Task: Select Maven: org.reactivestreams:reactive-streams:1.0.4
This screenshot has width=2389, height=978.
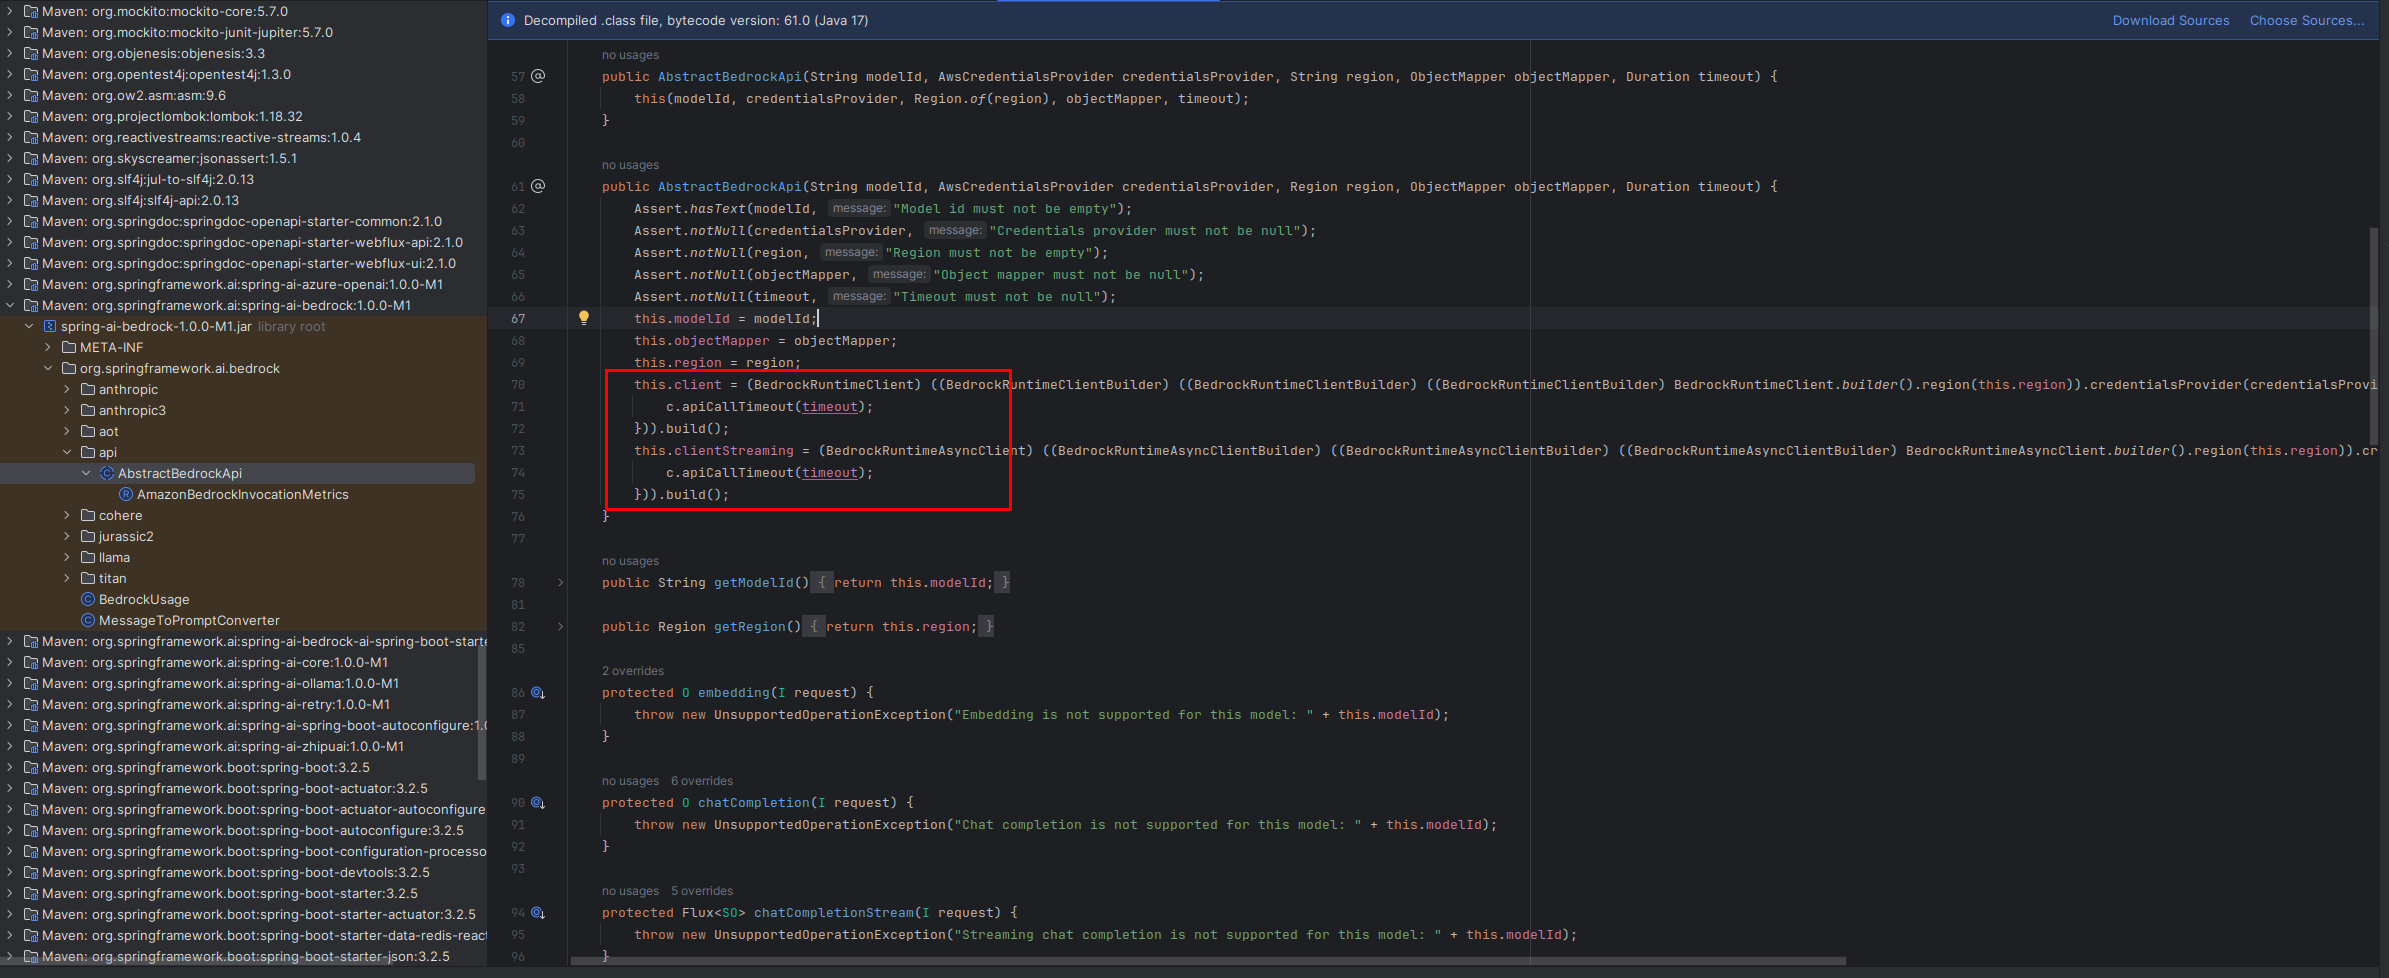Action: (201, 137)
